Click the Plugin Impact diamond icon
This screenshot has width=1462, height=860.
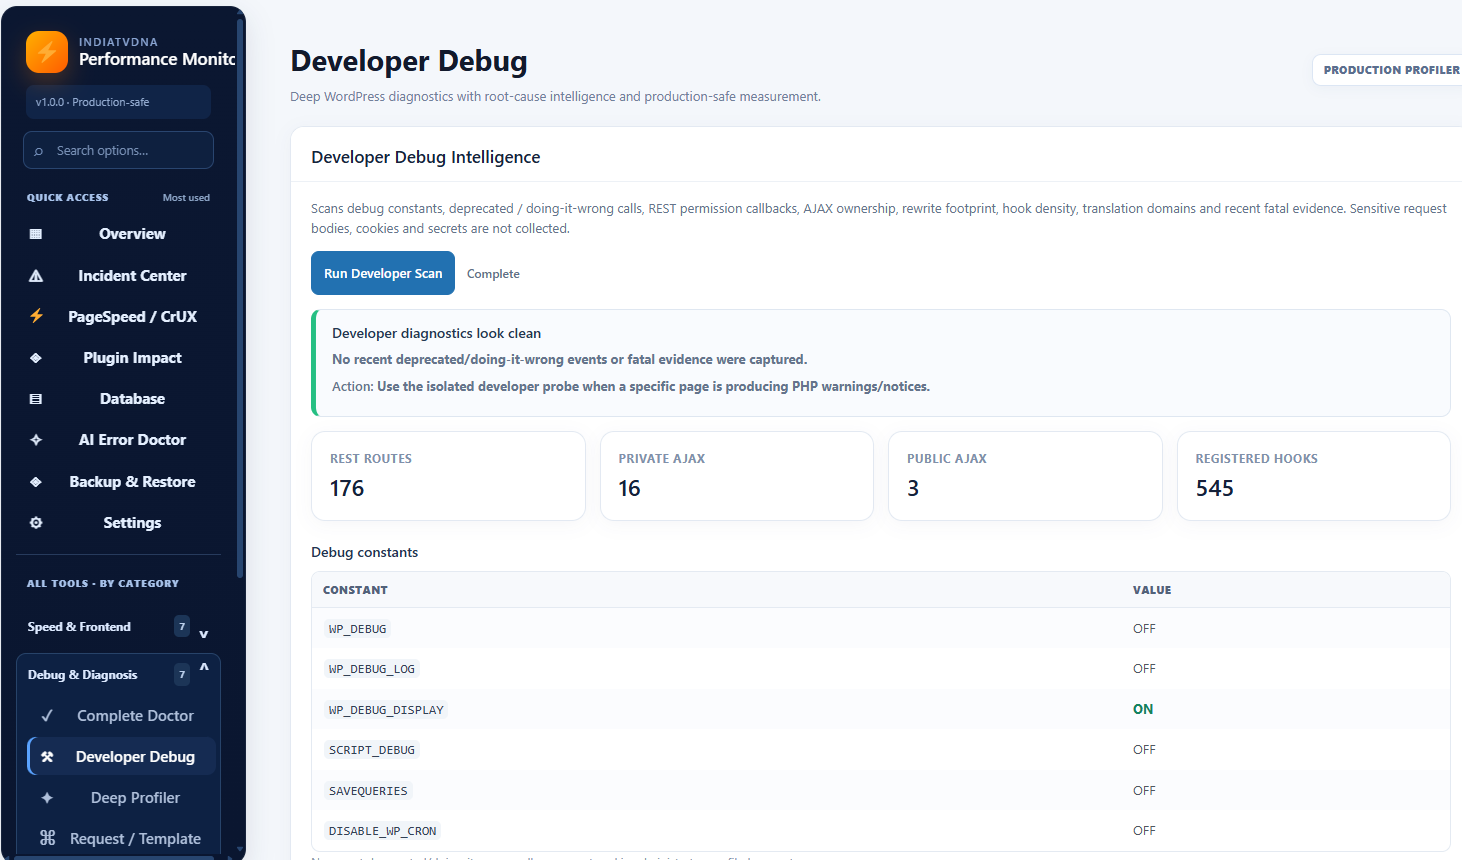point(36,358)
